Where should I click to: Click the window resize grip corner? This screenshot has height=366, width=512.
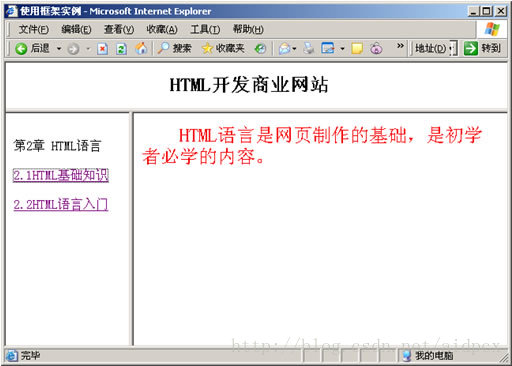tap(503, 358)
